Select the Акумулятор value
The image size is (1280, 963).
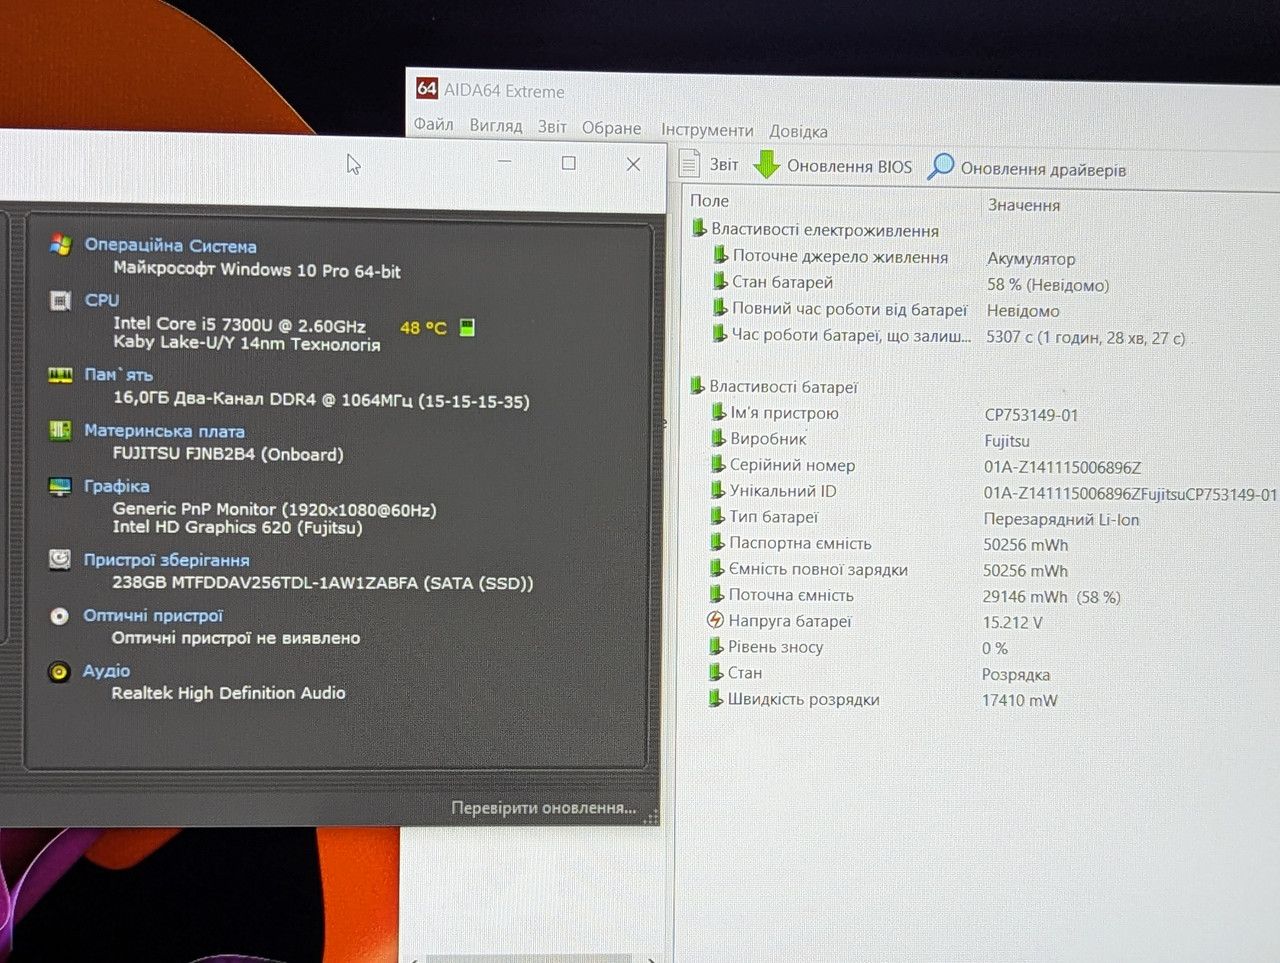[x=1031, y=259]
